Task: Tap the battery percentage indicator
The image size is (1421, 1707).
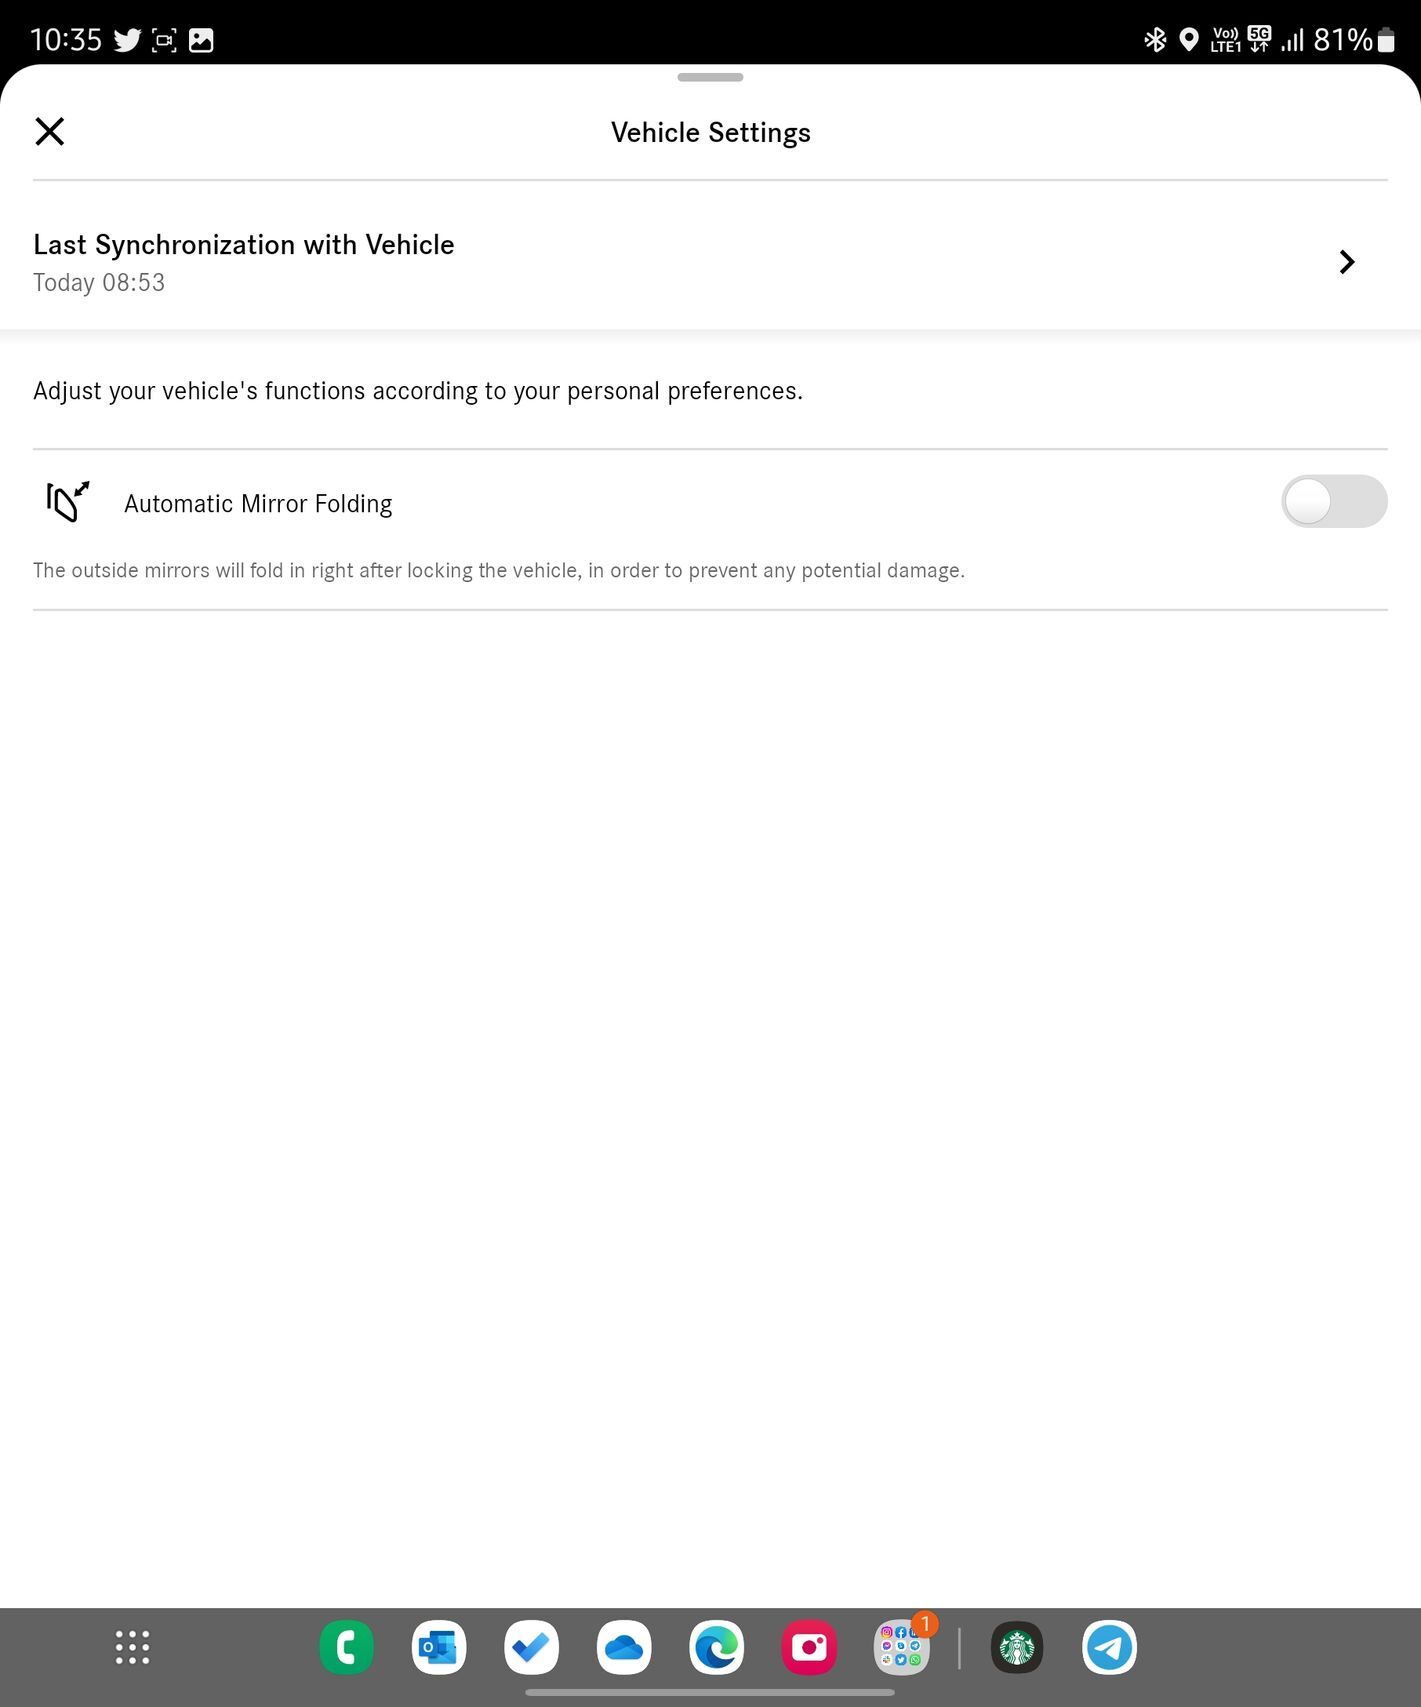Action: point(1343,40)
